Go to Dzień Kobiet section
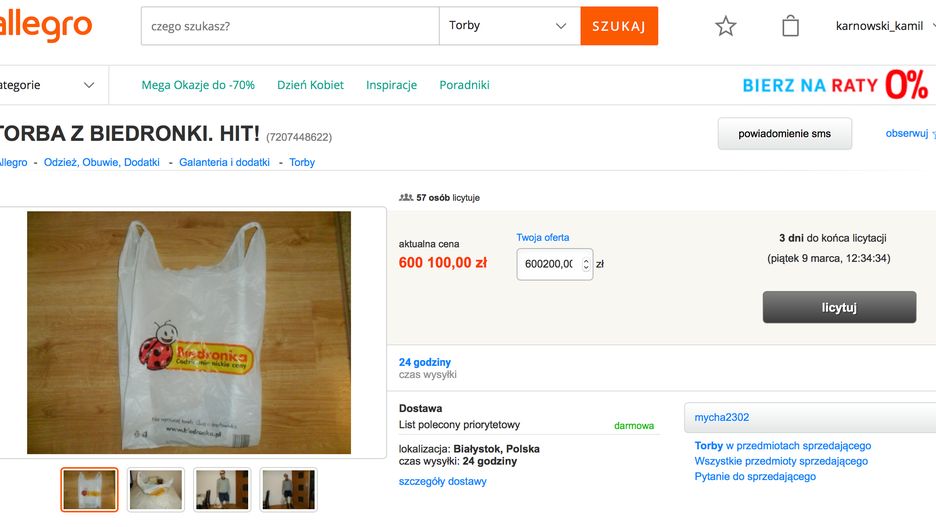Viewport: 936px width, 527px height. 310,86
